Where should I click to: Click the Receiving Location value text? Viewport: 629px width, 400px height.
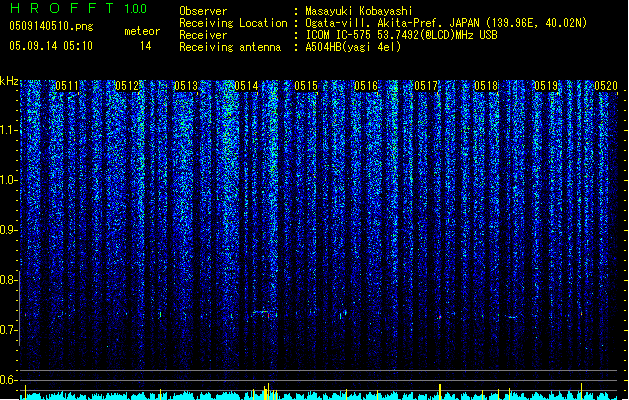446,23
